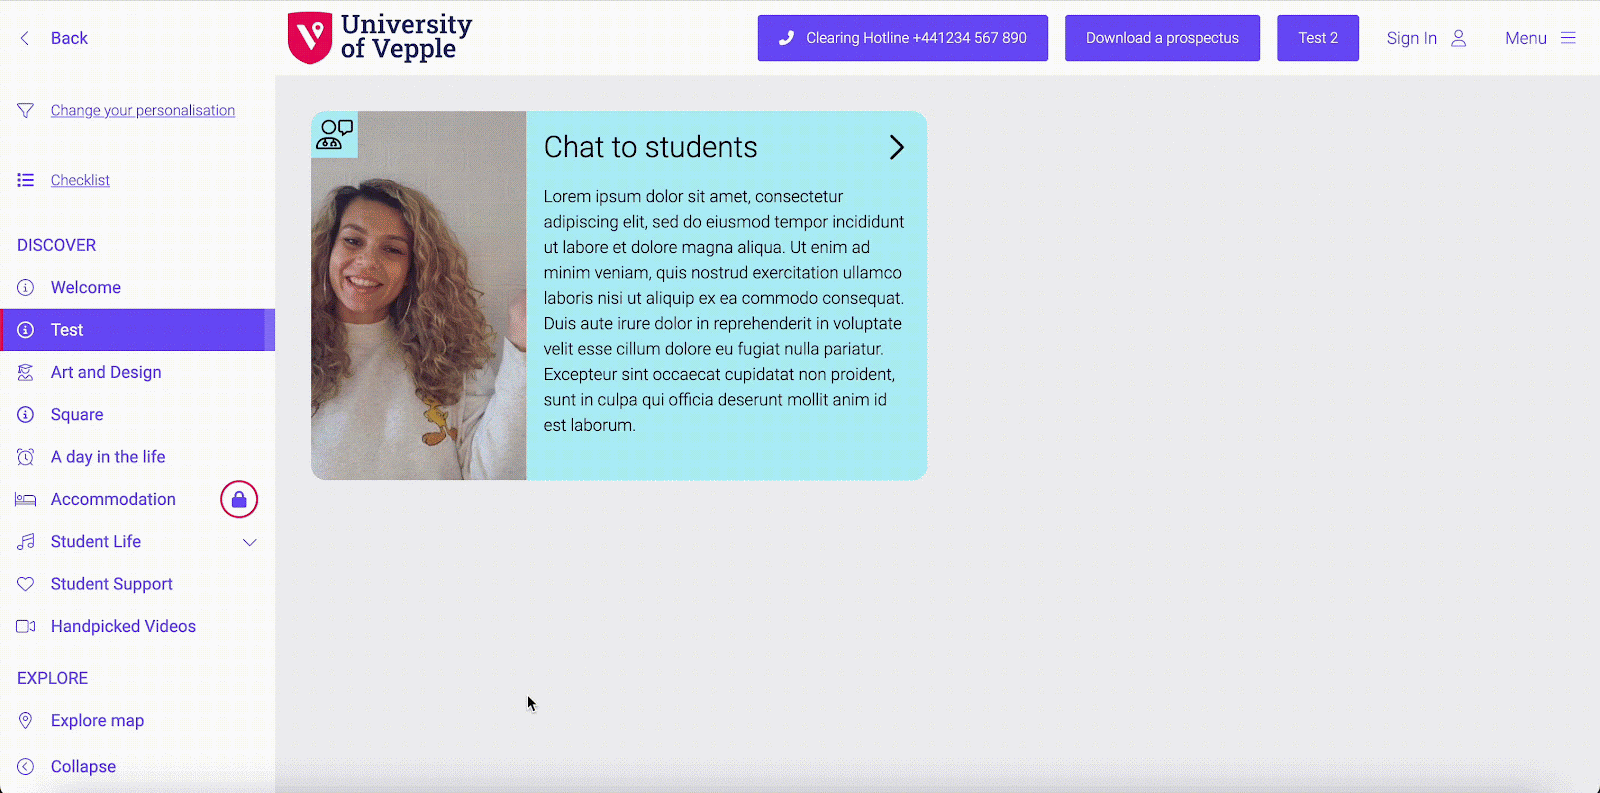Click the EXPLORE section heading
The height and width of the screenshot is (793, 1600).
(x=52, y=678)
